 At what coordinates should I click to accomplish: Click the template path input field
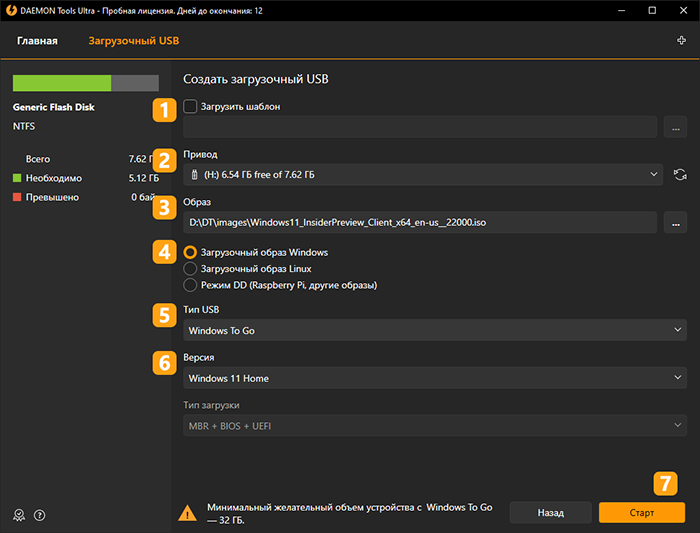[420, 127]
